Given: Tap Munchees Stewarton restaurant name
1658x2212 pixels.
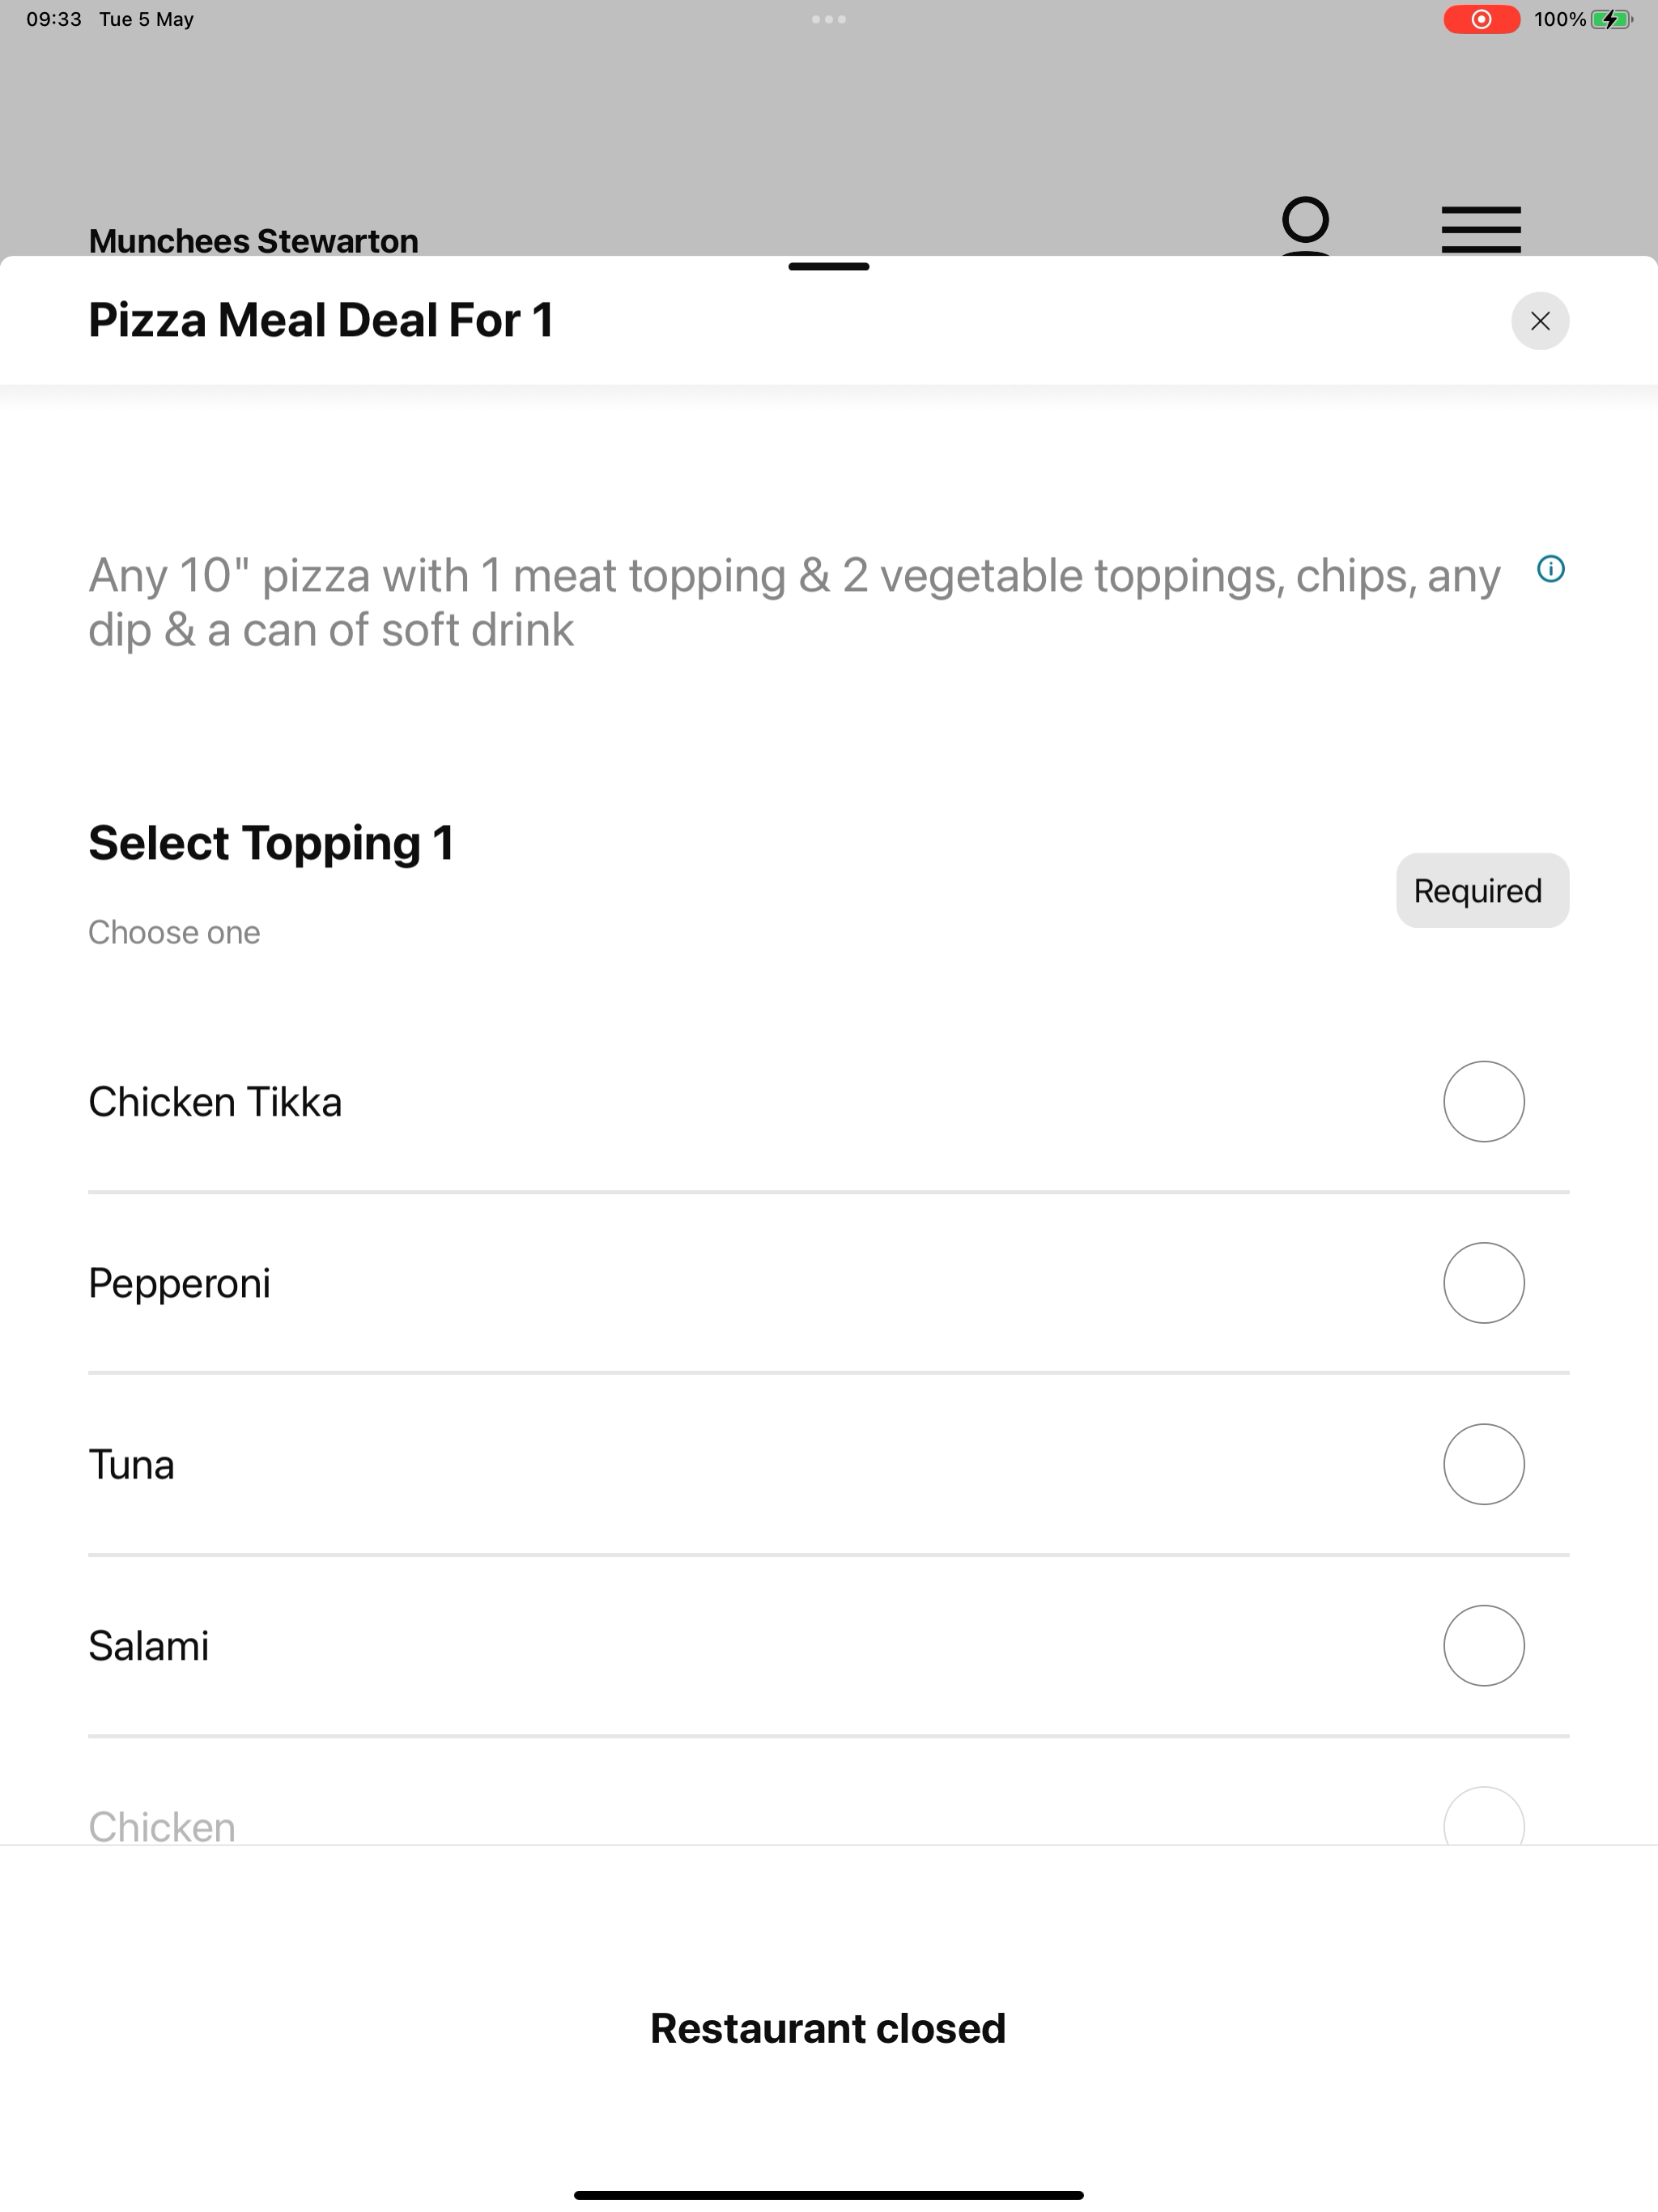Looking at the screenshot, I should point(253,241).
